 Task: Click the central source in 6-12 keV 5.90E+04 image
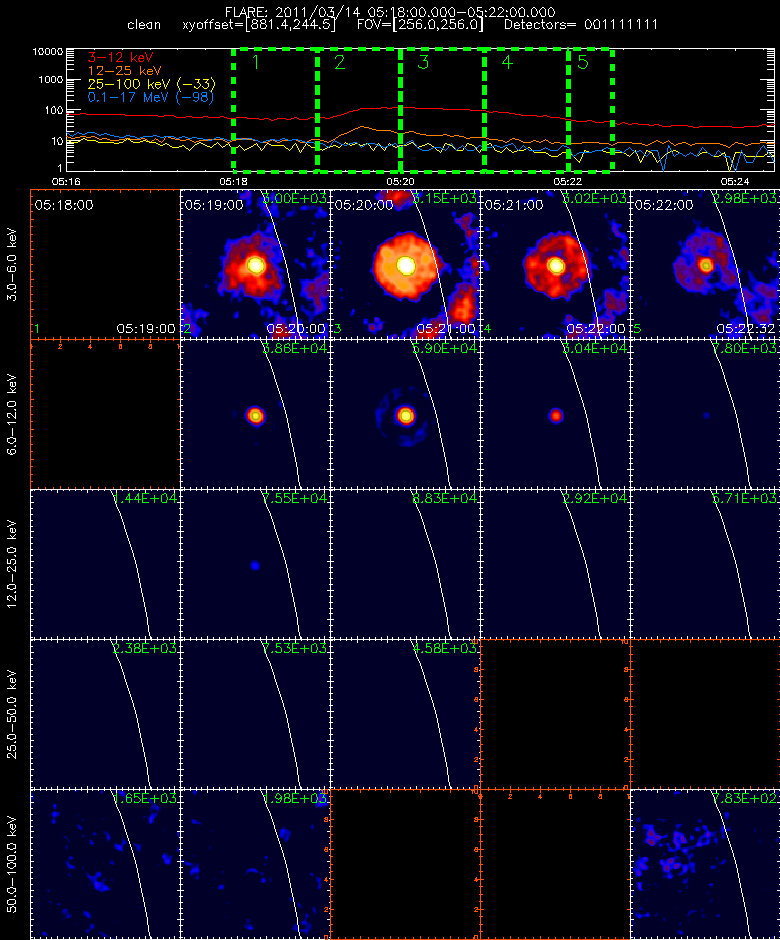pyautogui.click(x=406, y=415)
